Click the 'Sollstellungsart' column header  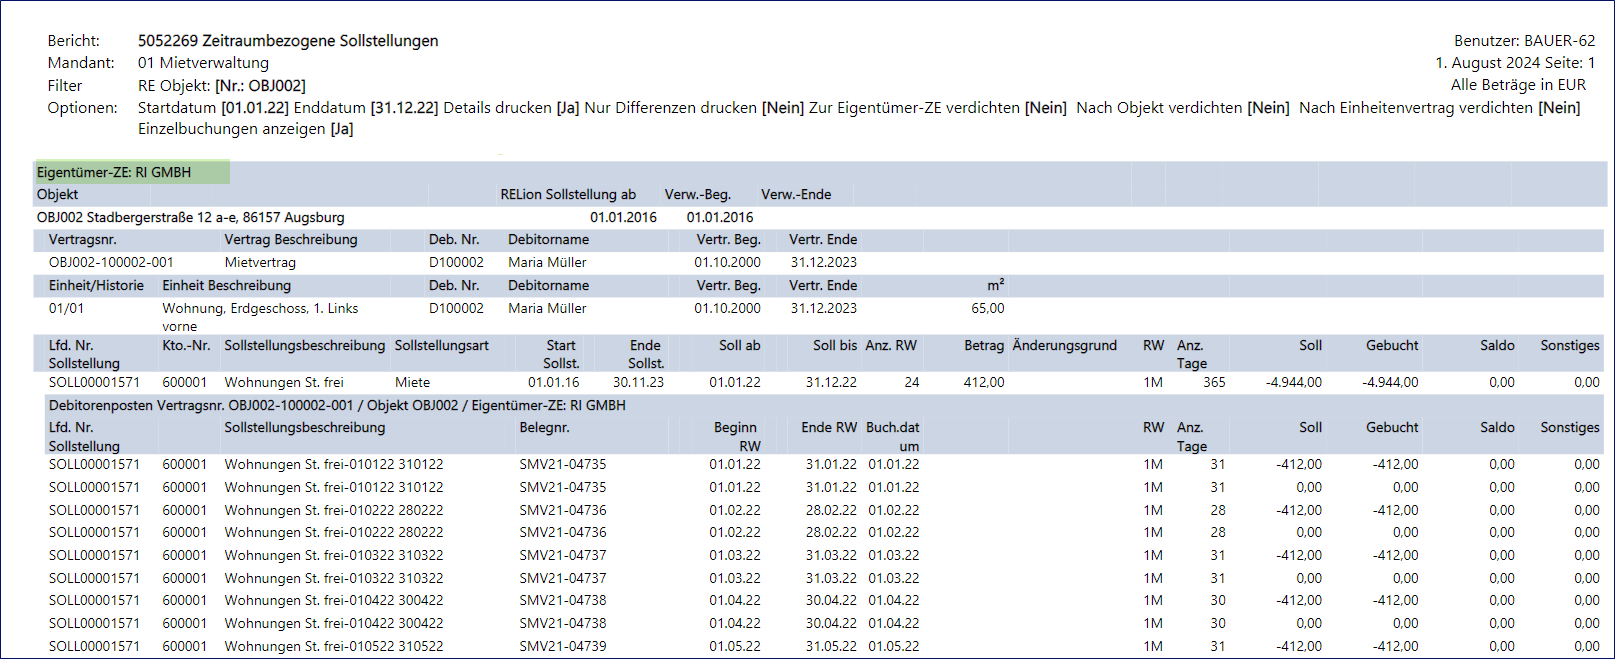point(442,345)
